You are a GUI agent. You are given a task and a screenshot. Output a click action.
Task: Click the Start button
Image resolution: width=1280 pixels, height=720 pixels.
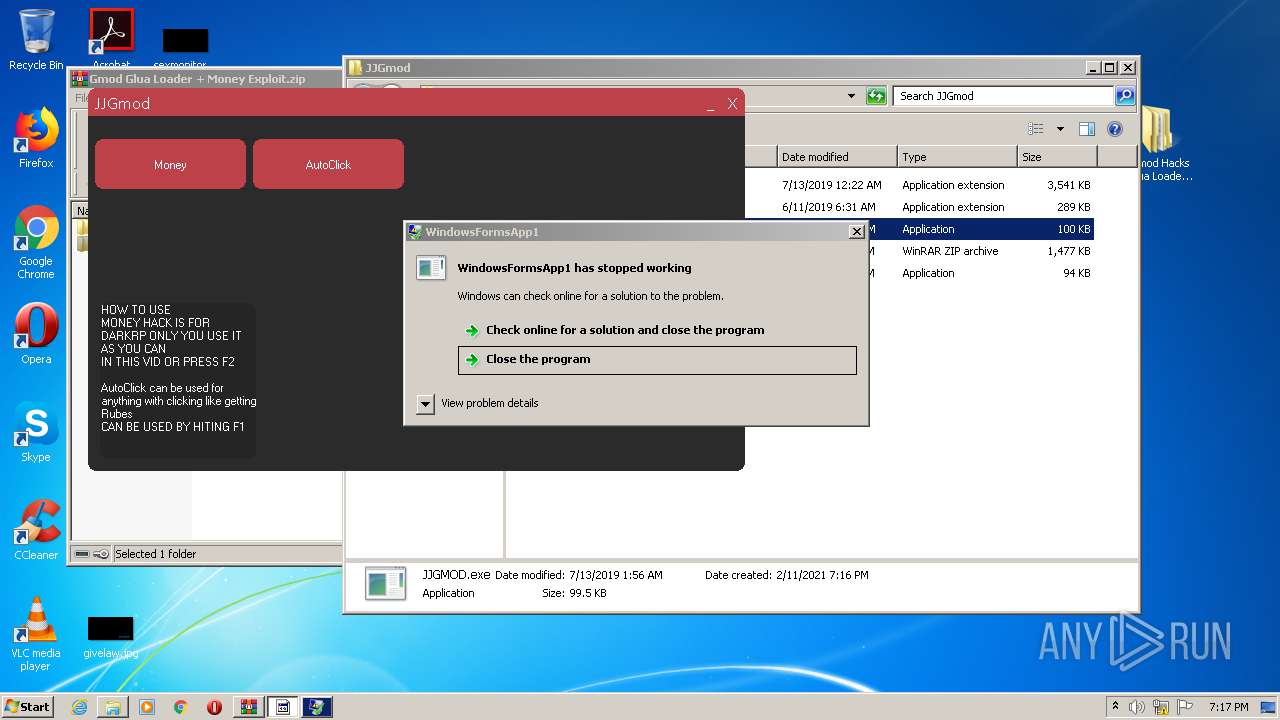point(27,706)
